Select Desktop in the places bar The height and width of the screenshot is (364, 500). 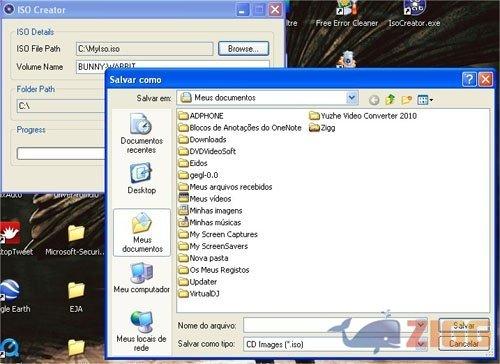tap(141, 178)
